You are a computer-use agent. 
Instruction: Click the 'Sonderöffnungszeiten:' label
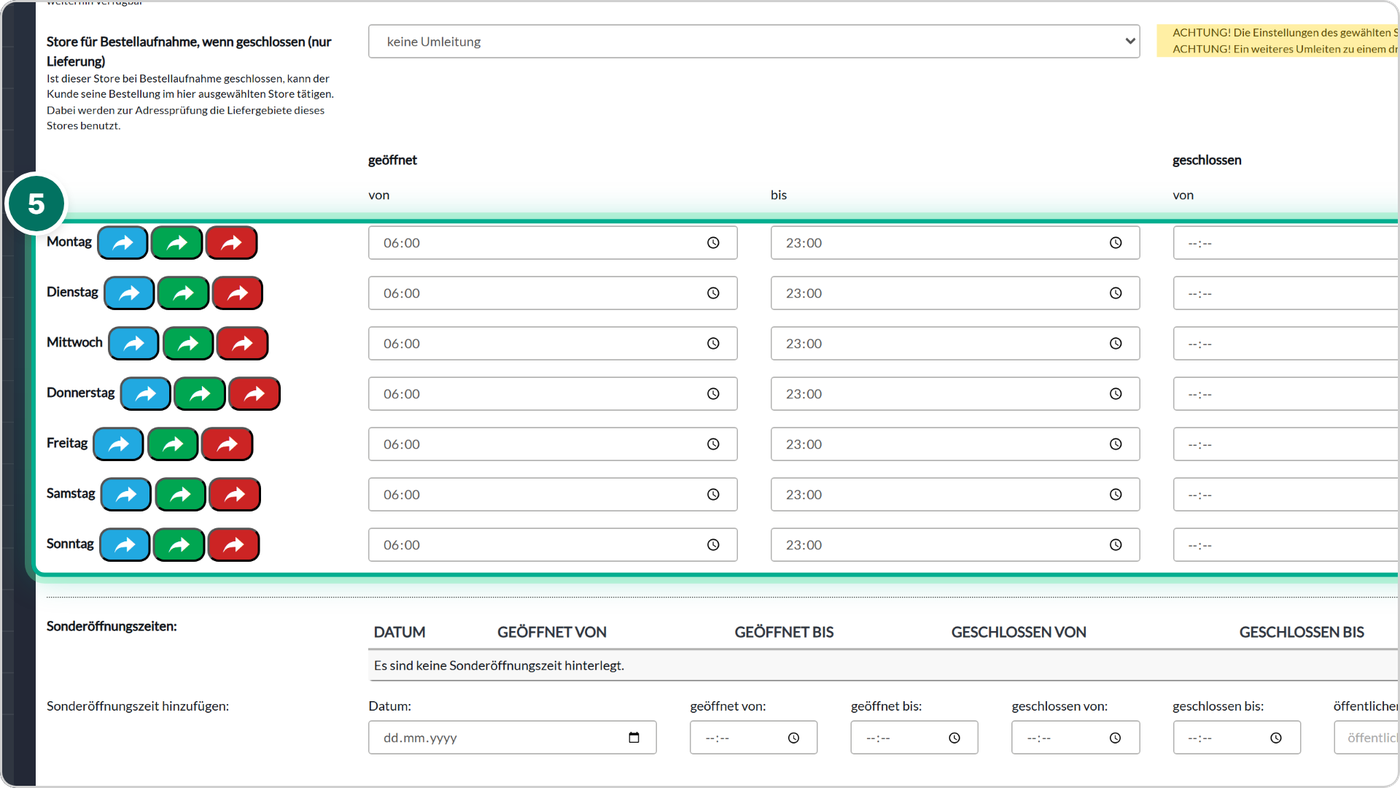[112, 626]
